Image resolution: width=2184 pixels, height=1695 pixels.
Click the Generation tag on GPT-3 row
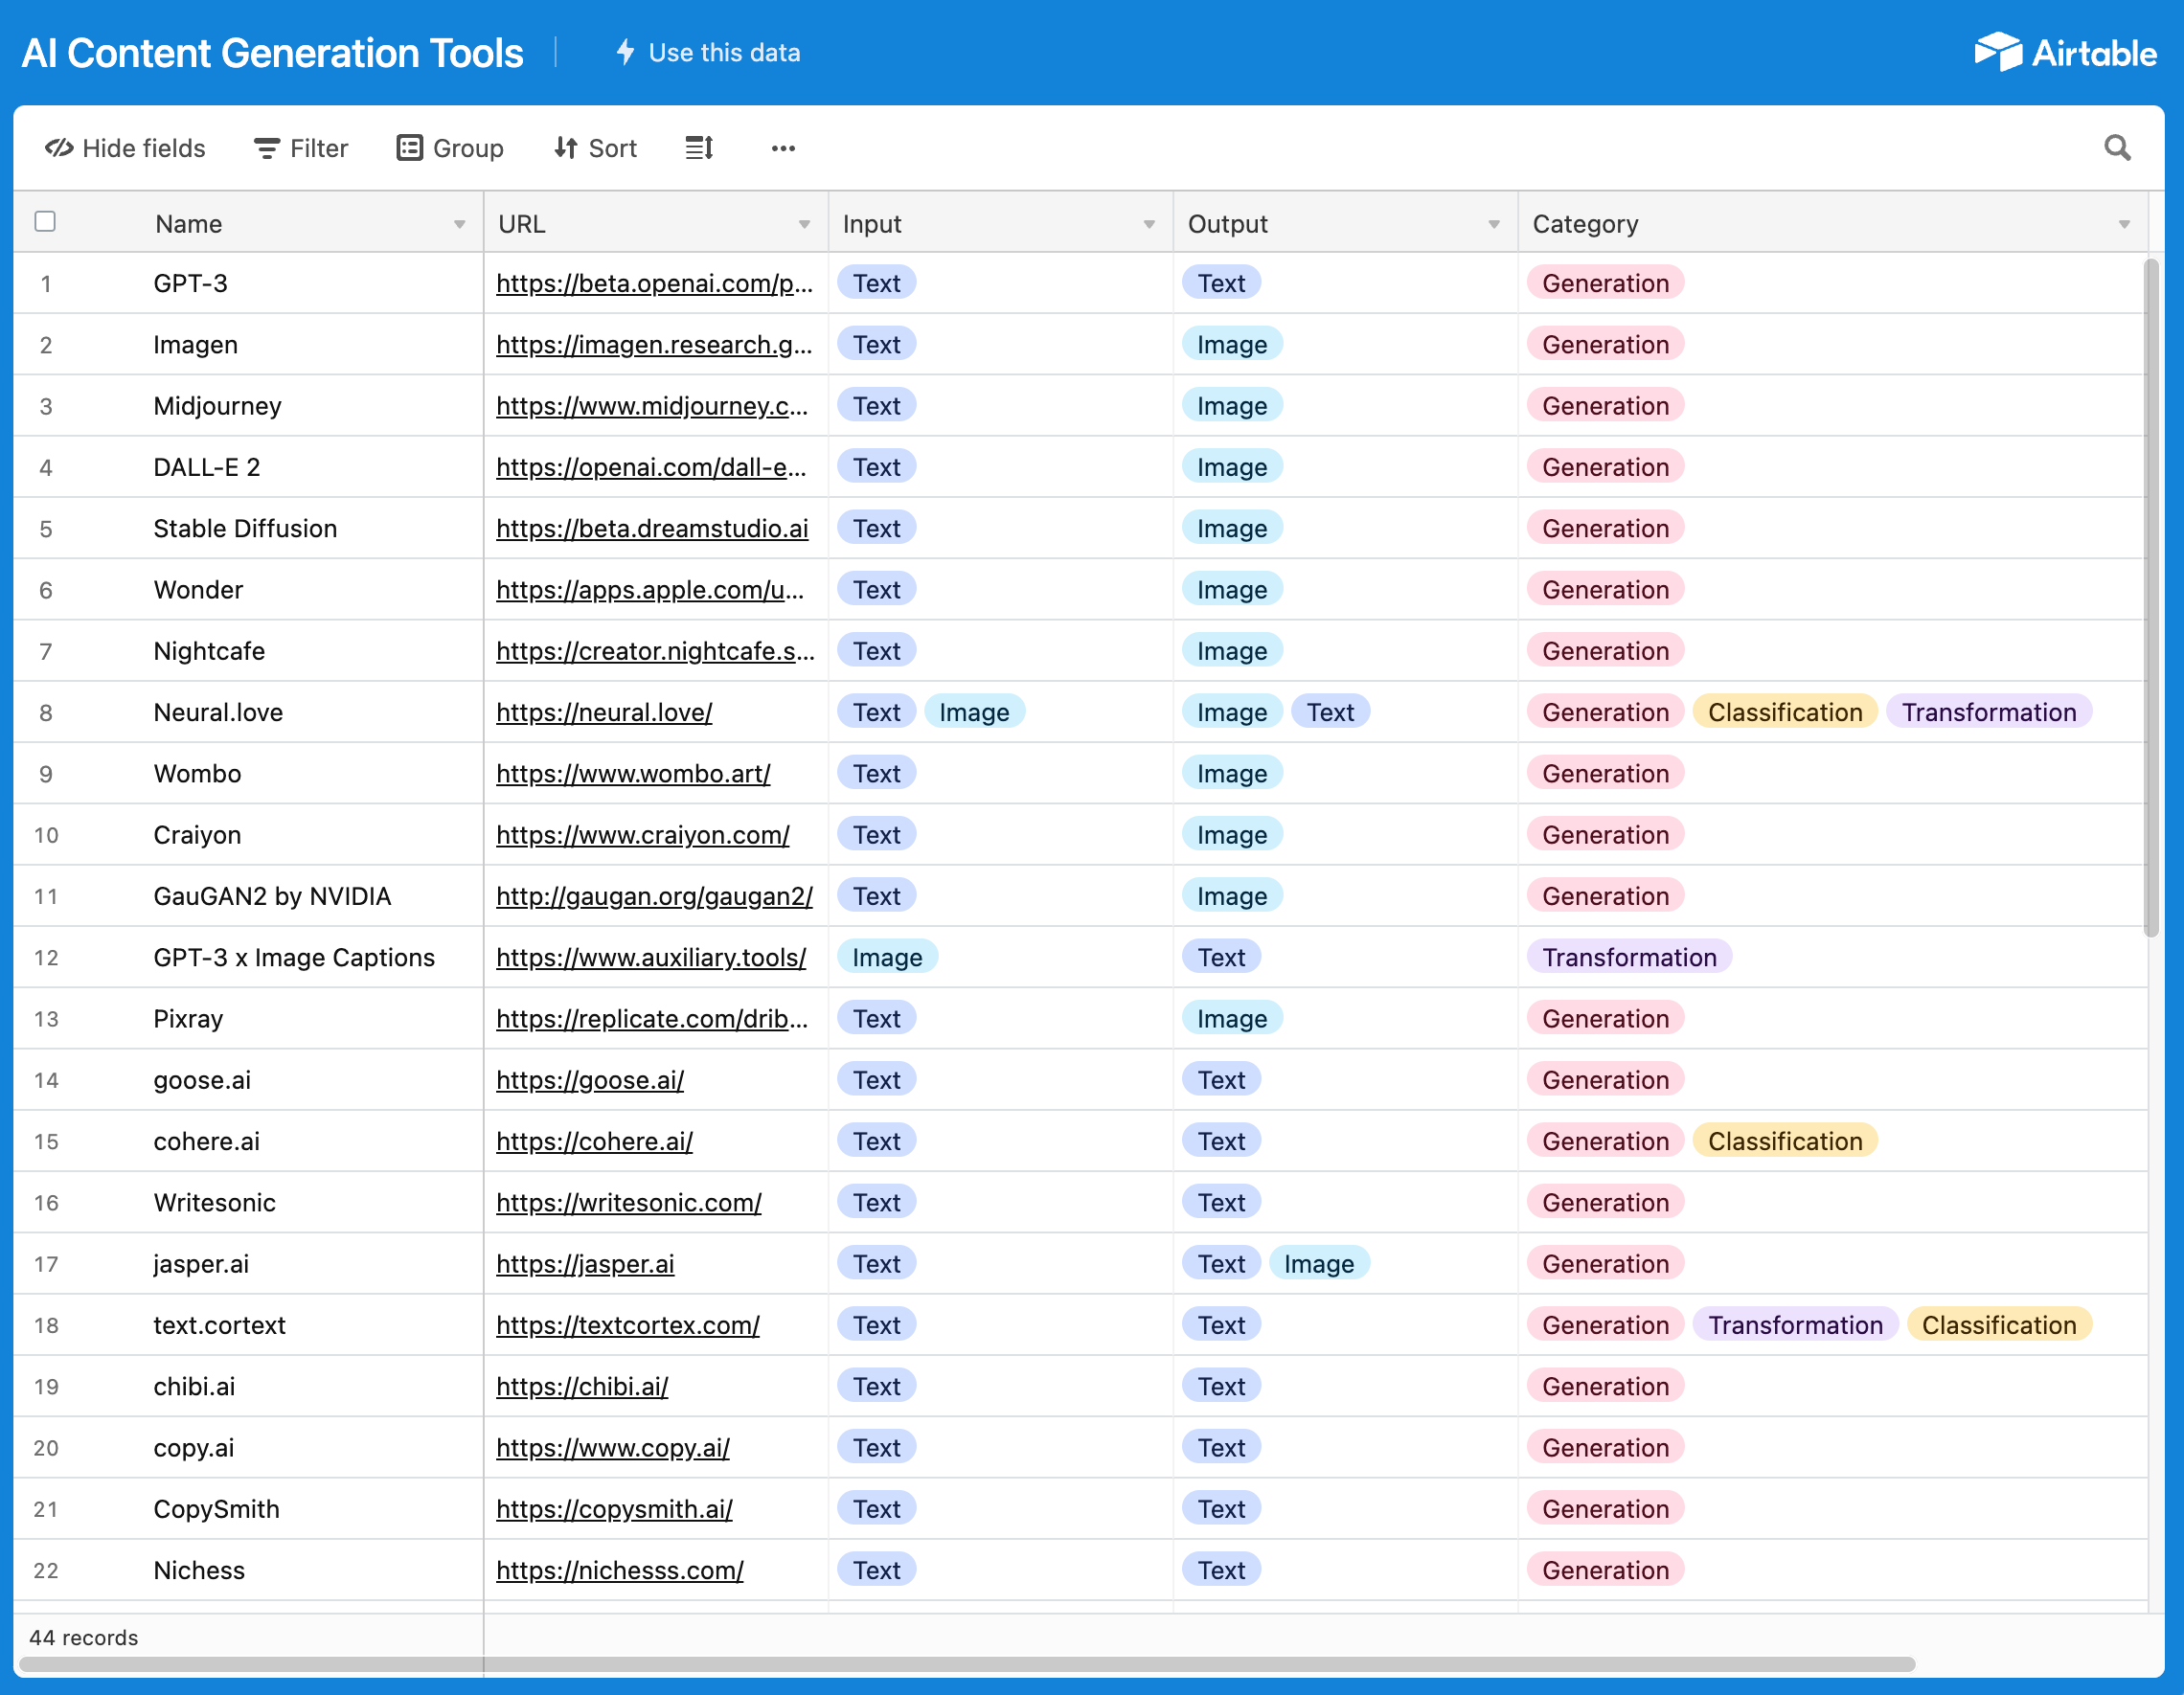pos(1604,283)
